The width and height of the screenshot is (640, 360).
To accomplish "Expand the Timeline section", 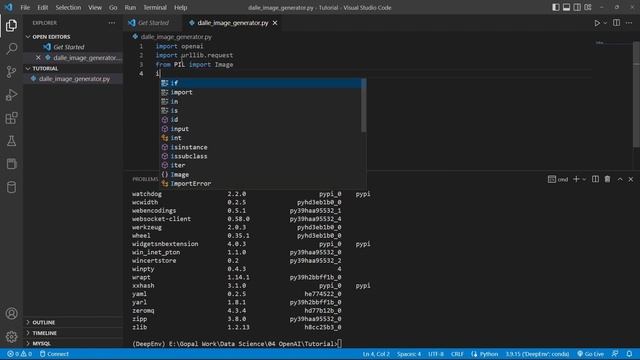I will (73, 333).
